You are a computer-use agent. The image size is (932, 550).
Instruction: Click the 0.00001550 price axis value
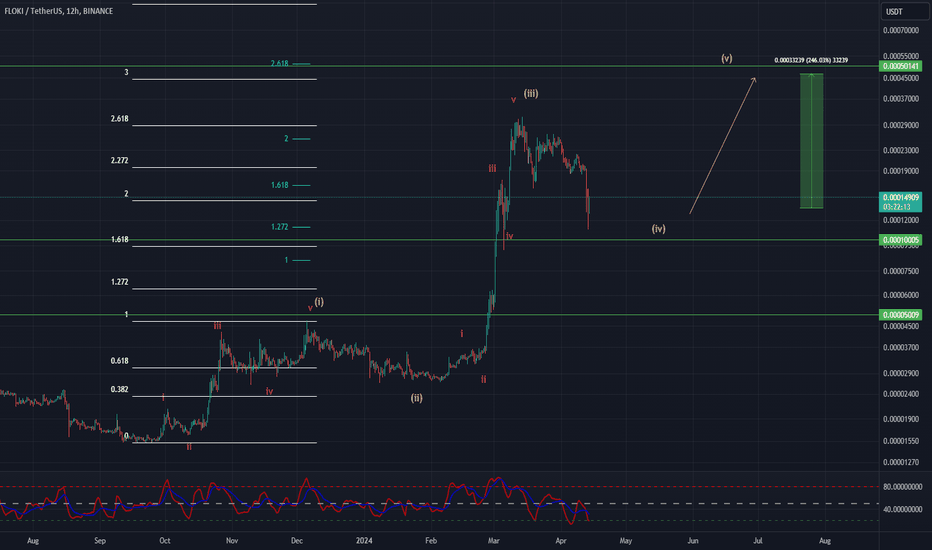tap(900, 441)
